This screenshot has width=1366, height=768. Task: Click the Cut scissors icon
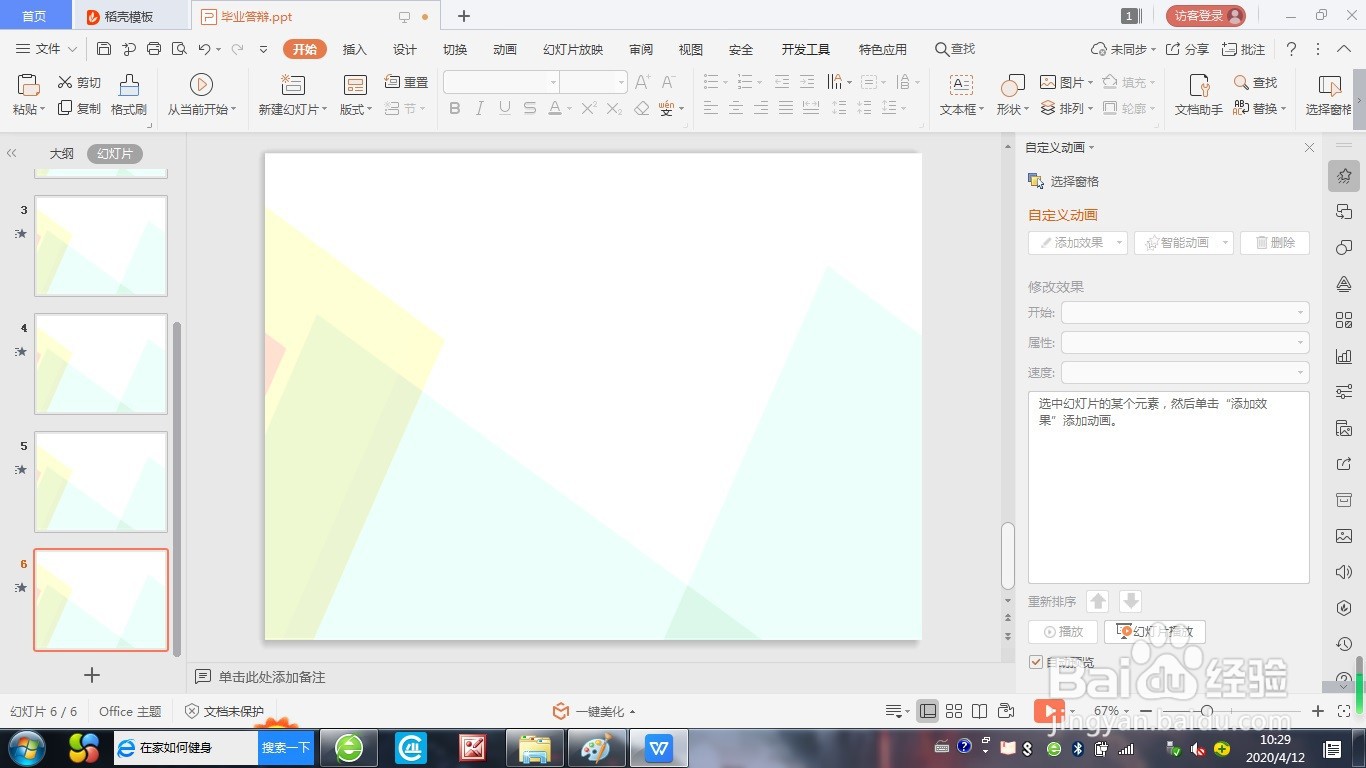[65, 82]
